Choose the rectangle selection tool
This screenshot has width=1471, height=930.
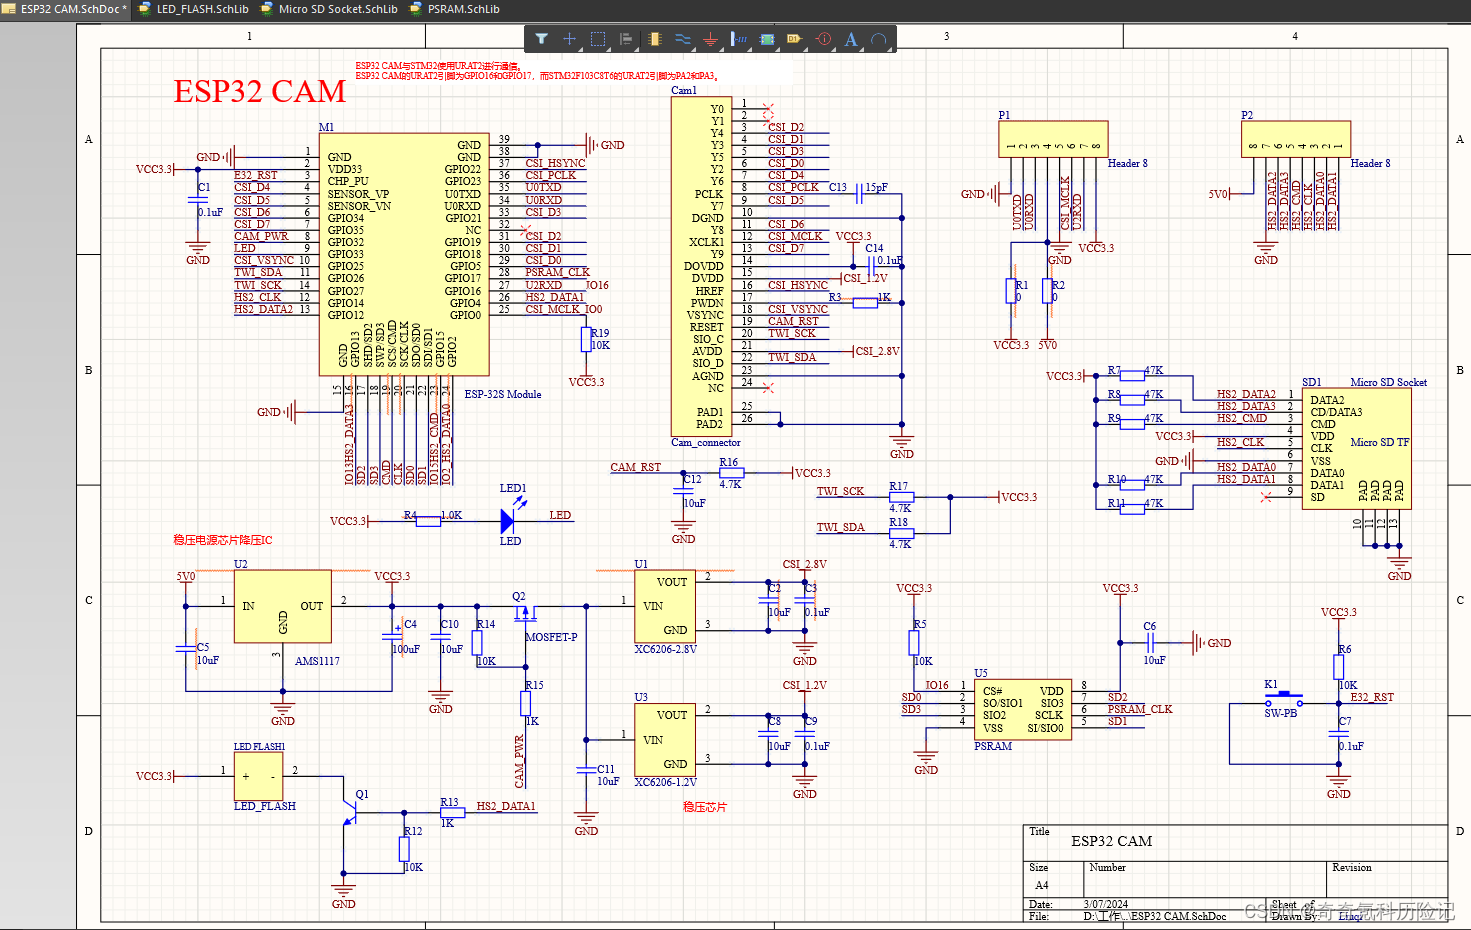coord(598,39)
